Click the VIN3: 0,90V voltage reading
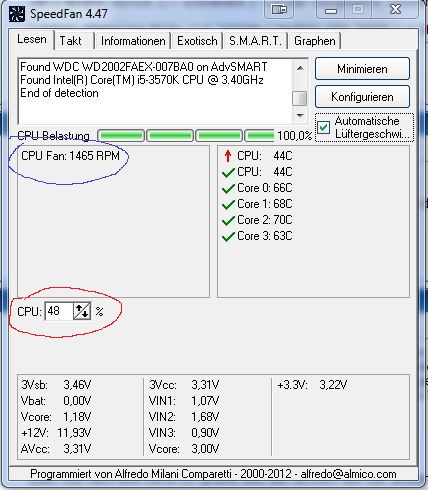Image resolution: width=428 pixels, height=490 pixels. click(x=184, y=433)
